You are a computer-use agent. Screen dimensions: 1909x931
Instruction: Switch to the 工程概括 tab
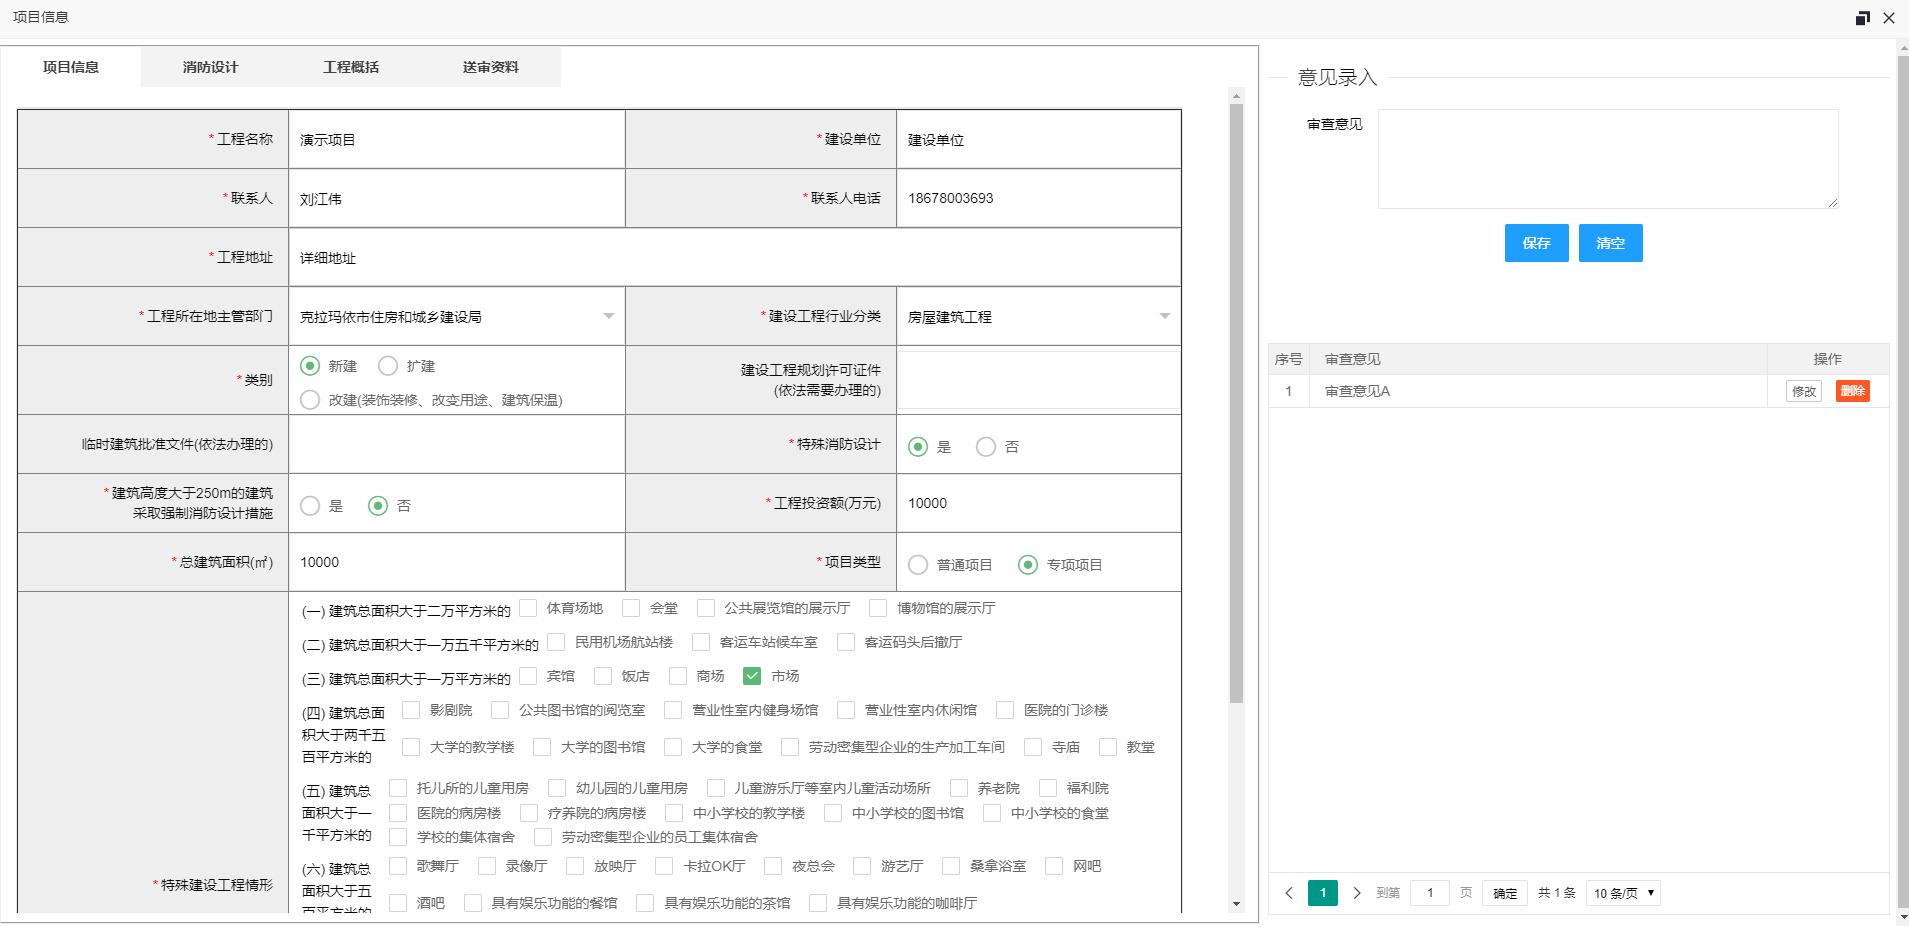click(x=351, y=67)
